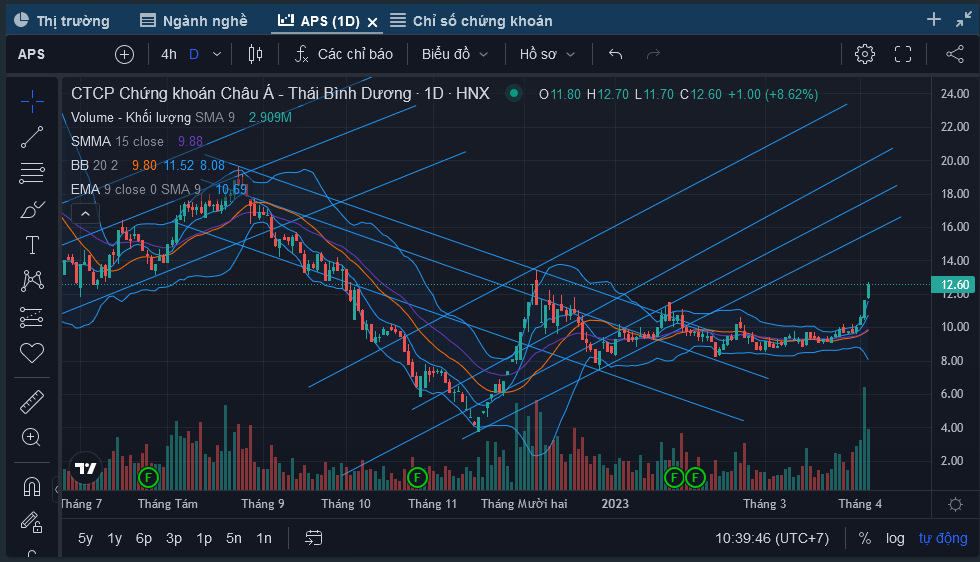Switch to the Ngành nghề tab

(194, 21)
